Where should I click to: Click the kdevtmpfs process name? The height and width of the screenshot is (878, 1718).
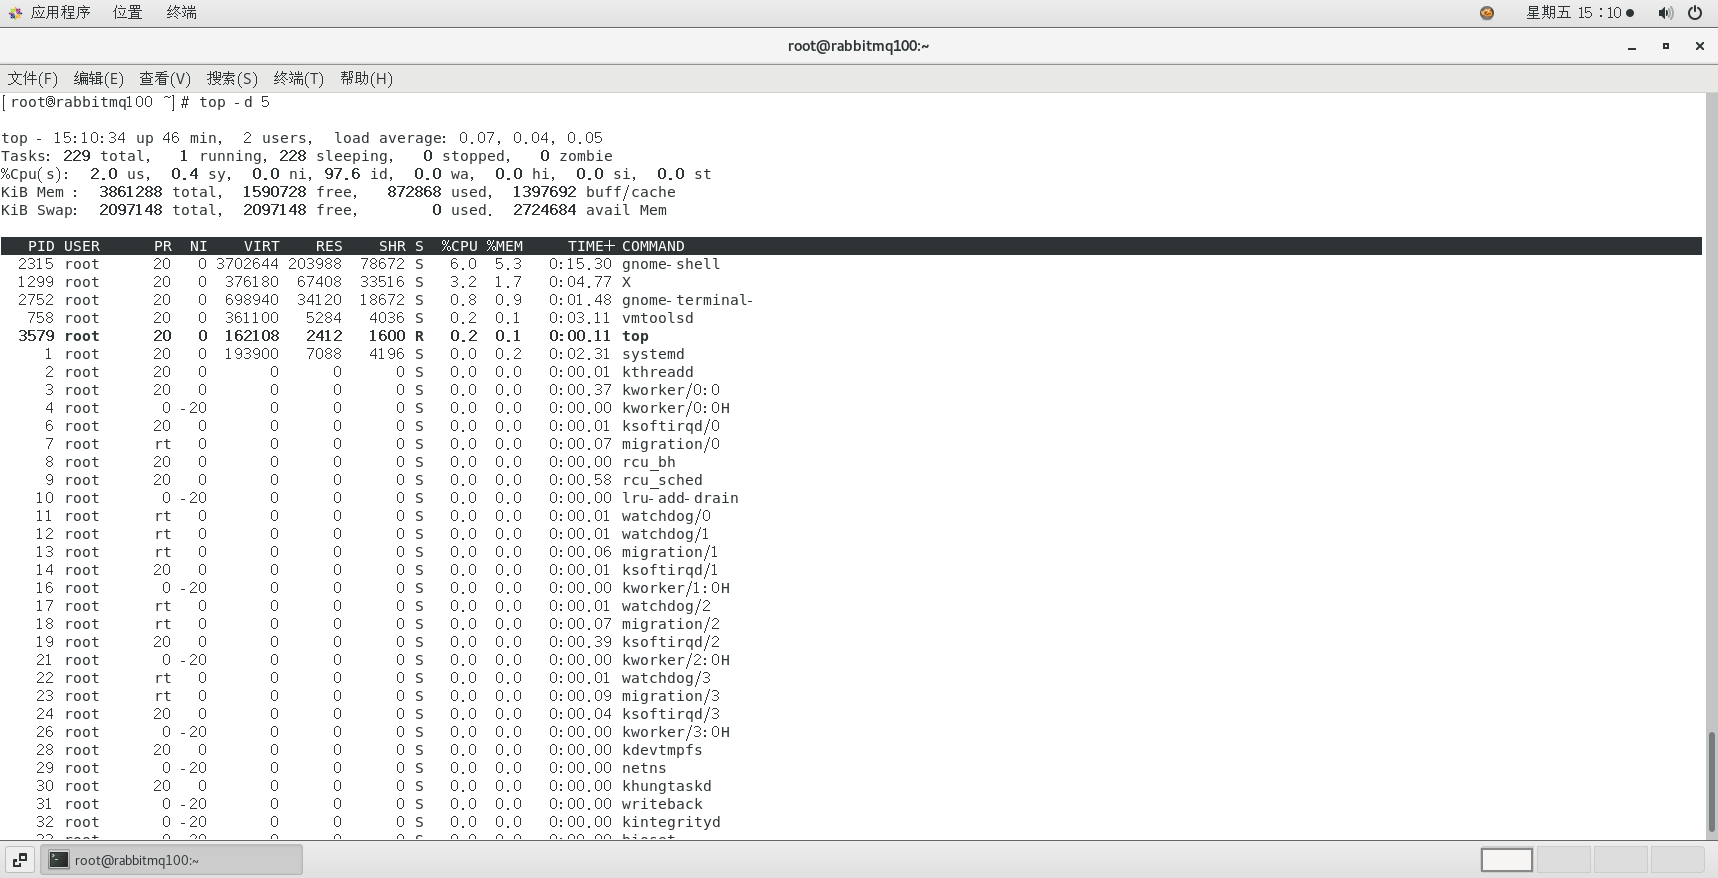[662, 750]
